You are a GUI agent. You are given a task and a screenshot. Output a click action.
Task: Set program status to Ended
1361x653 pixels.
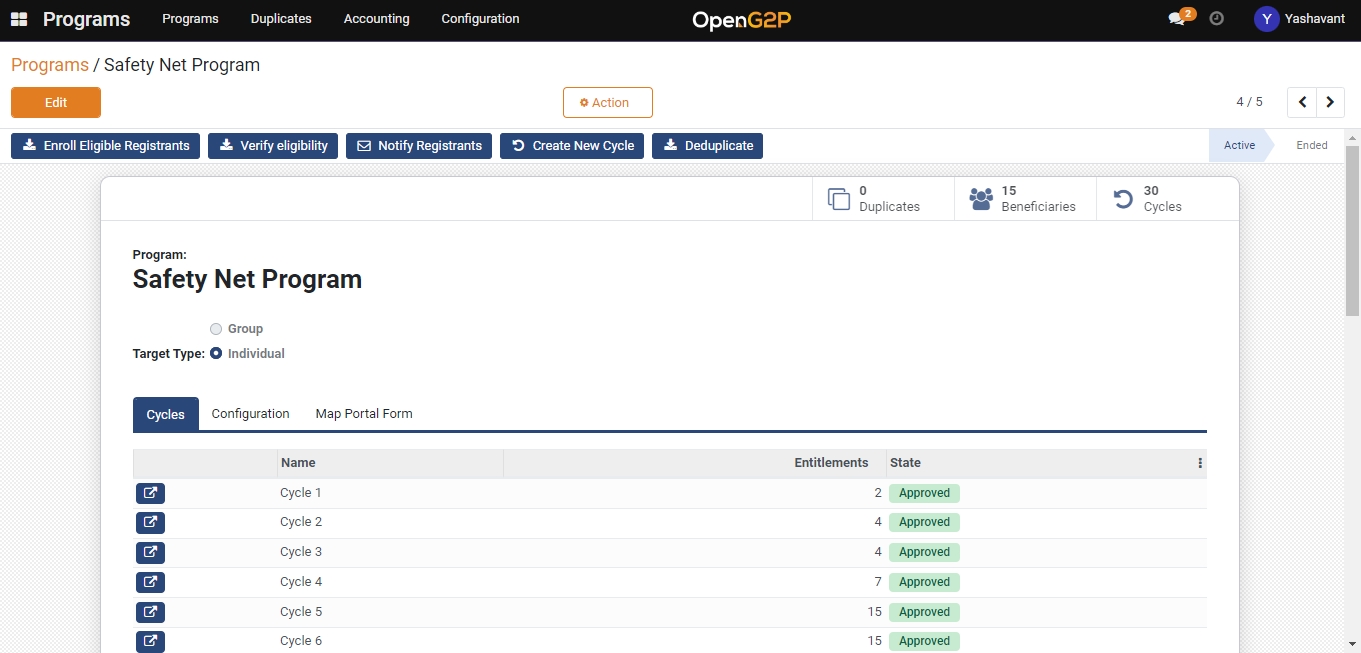click(1311, 146)
